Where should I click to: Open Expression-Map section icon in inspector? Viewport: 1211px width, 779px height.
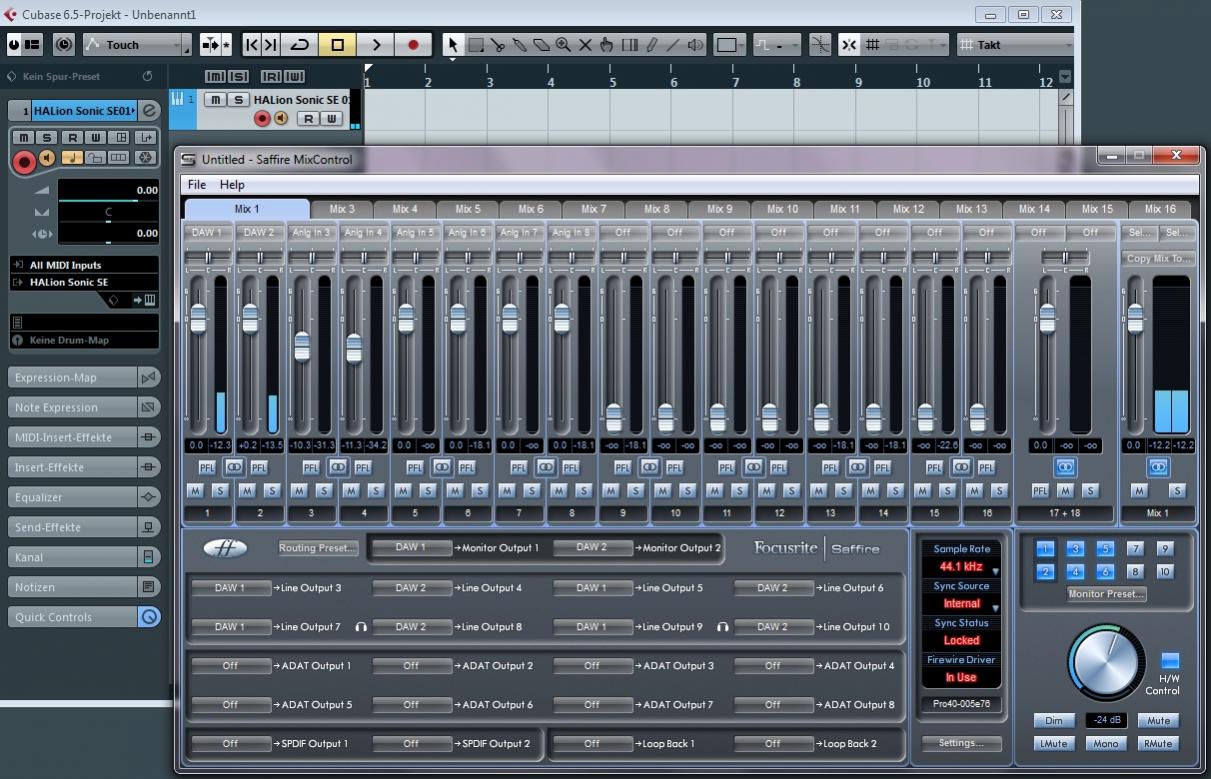point(149,377)
